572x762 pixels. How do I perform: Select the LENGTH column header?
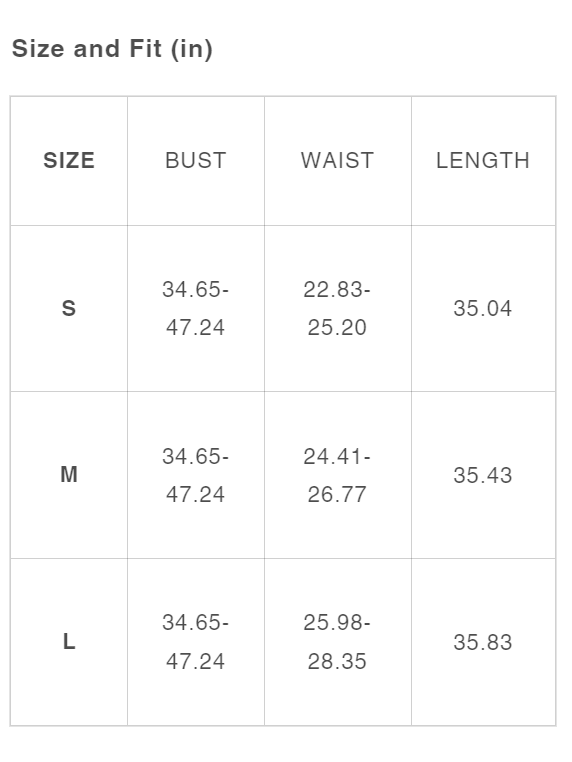click(x=483, y=160)
